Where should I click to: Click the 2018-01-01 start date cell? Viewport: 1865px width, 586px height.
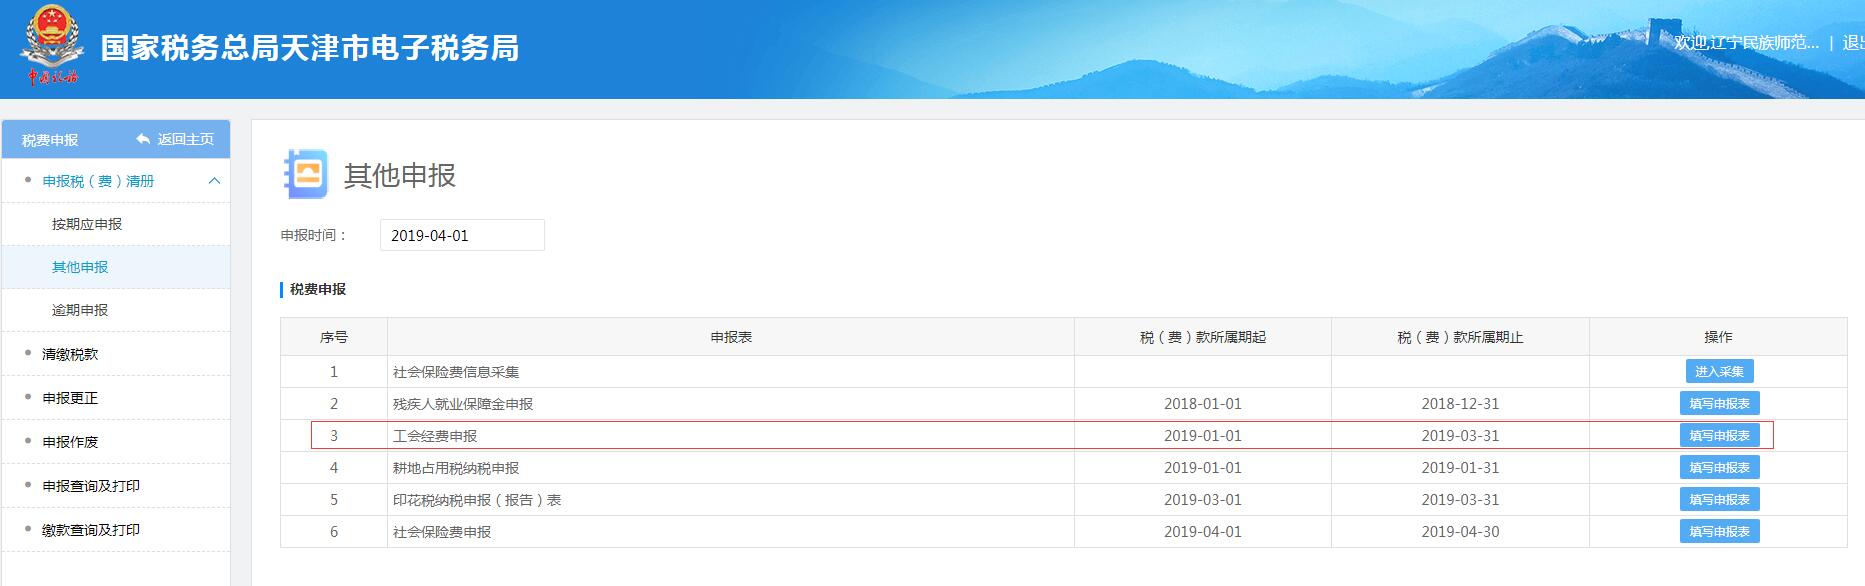coord(1203,404)
